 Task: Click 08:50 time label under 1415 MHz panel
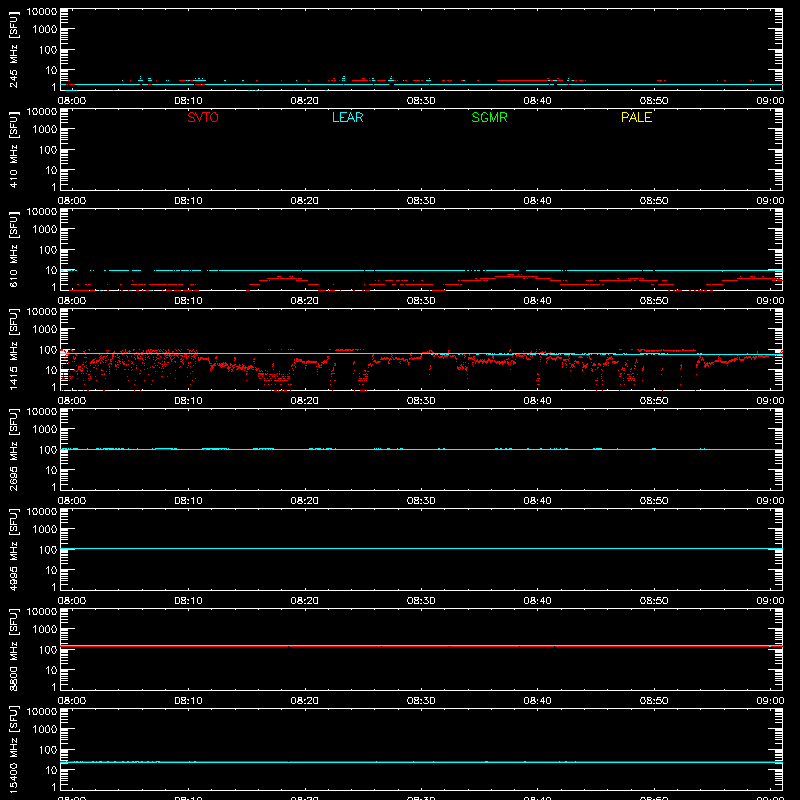654,401
